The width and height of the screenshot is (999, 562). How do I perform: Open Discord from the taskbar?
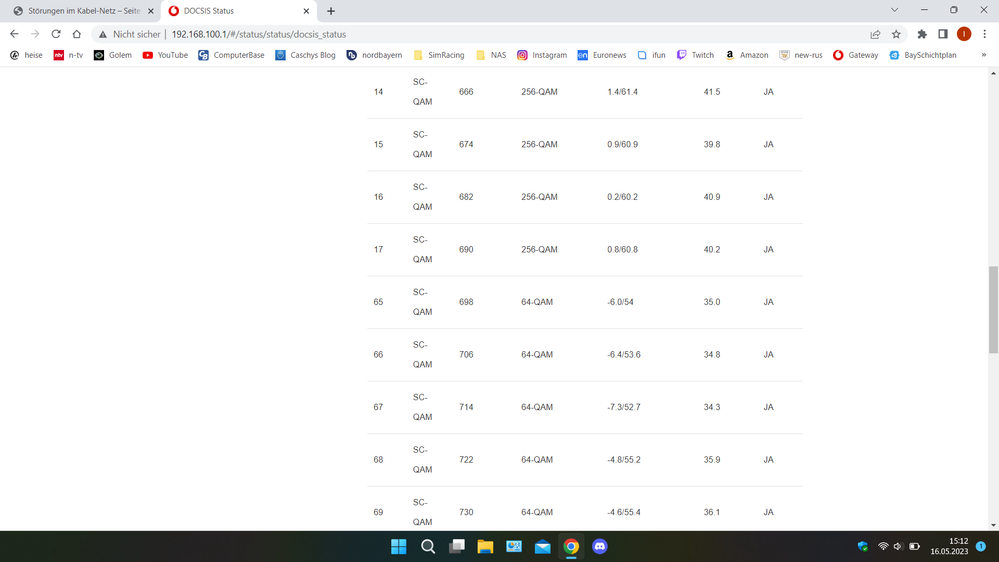(x=600, y=547)
